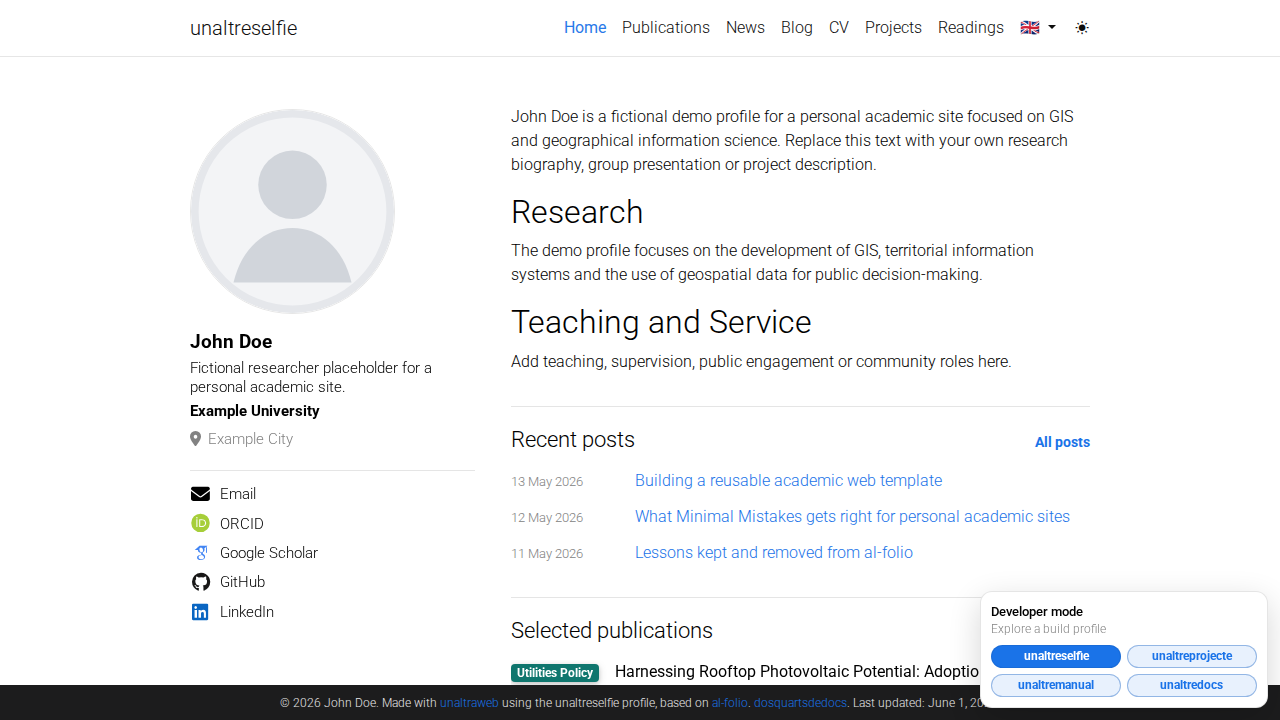Click the 'Teaching and Service' heading
This screenshot has width=1280, height=720.
[x=661, y=322]
